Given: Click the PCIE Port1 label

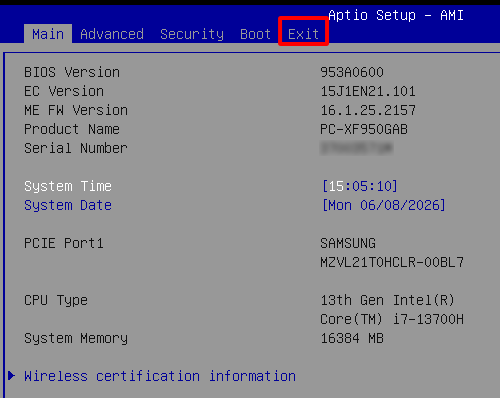Looking at the screenshot, I should pos(64,243).
